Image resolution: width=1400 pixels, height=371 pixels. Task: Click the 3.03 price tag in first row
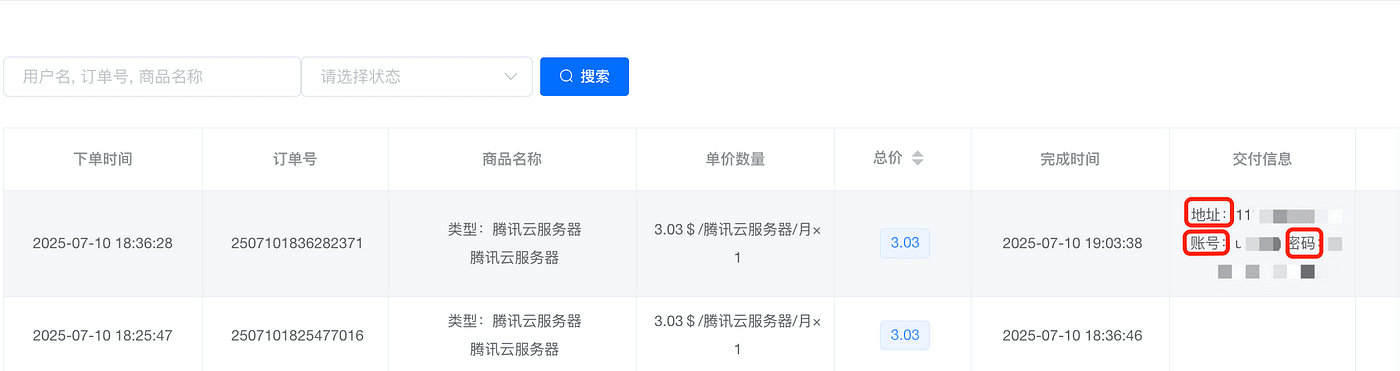(905, 243)
